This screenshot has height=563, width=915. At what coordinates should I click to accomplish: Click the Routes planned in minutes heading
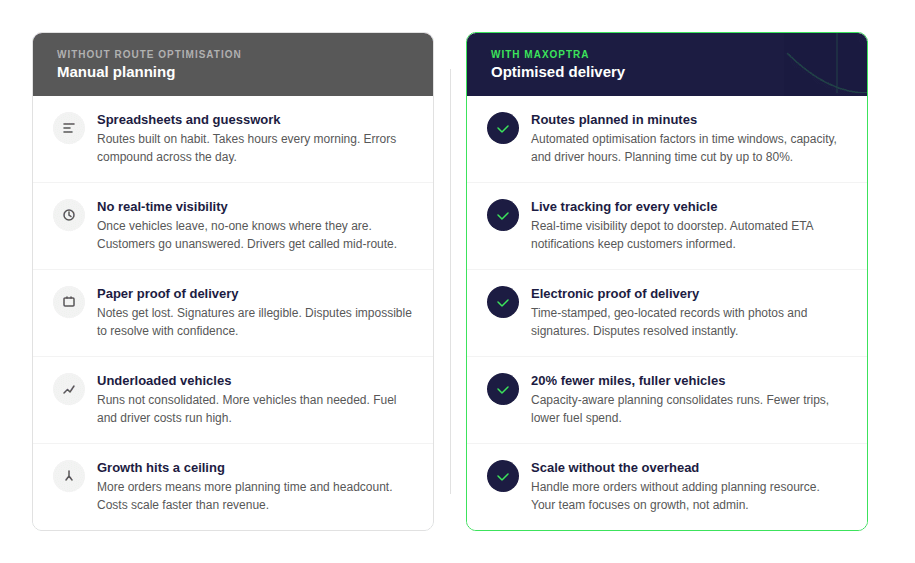click(614, 120)
